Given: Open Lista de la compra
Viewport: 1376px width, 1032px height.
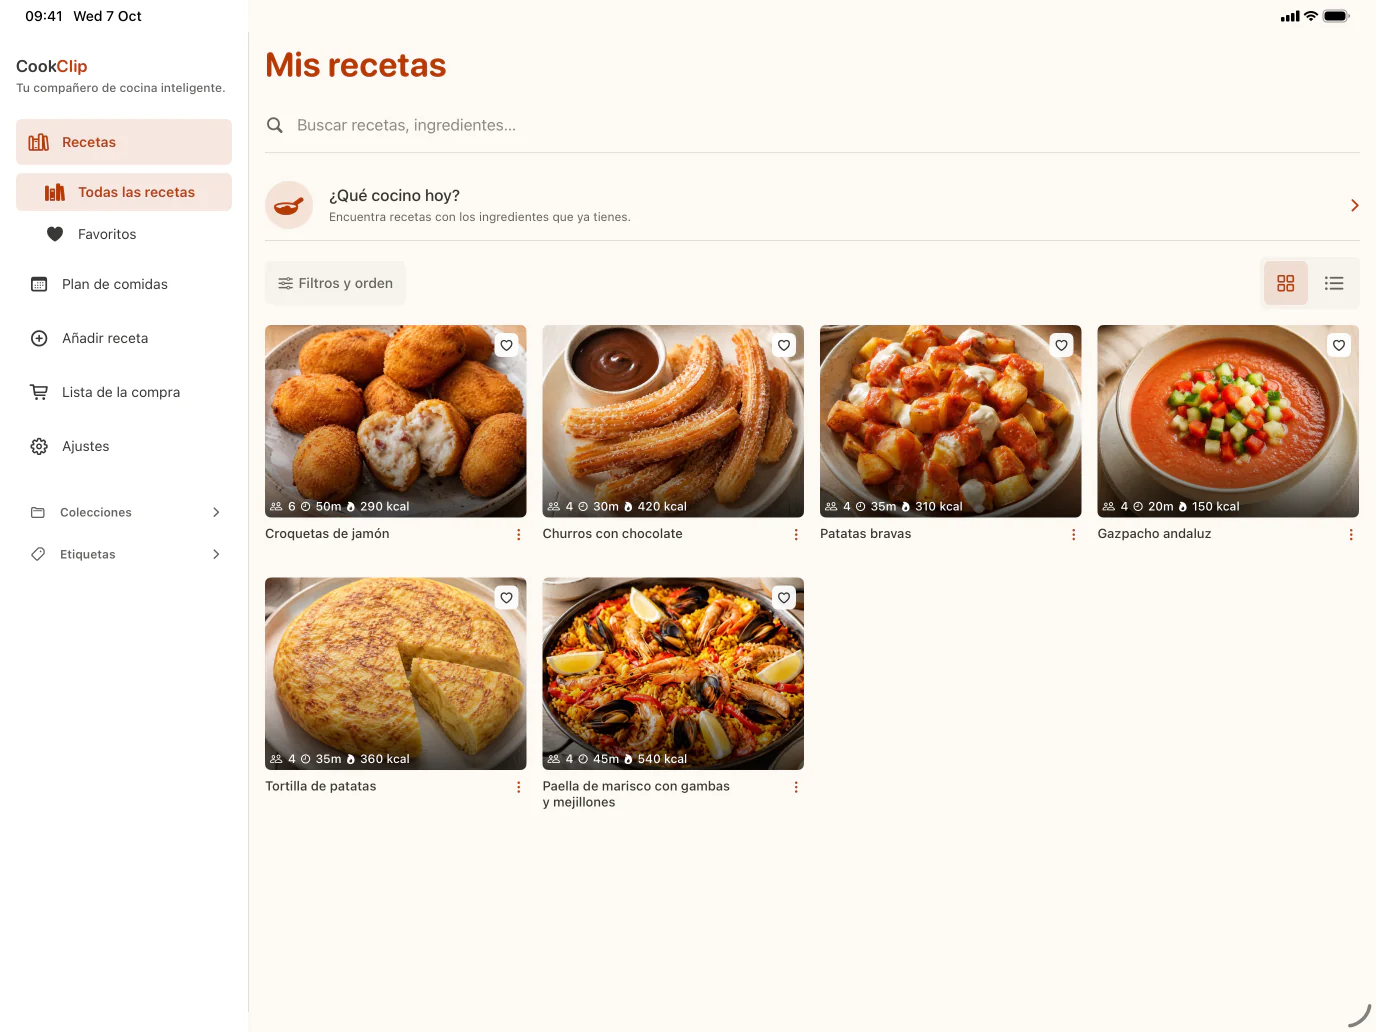Looking at the screenshot, I should coord(124,392).
